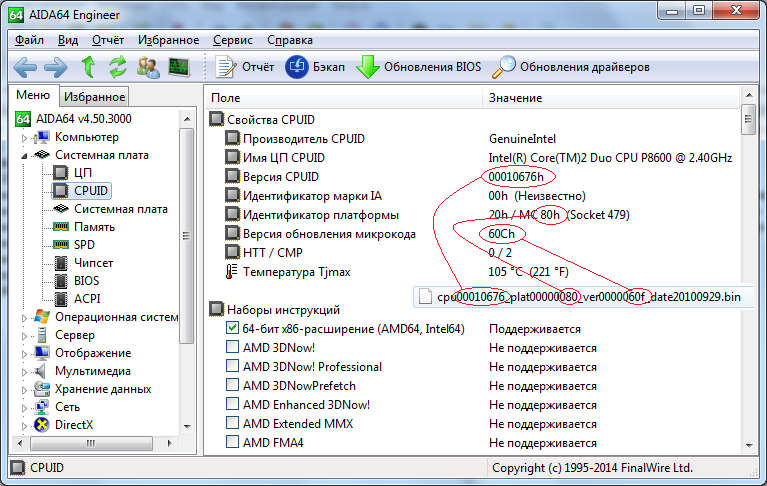Open Обновления драйверов from the toolbar

571,67
